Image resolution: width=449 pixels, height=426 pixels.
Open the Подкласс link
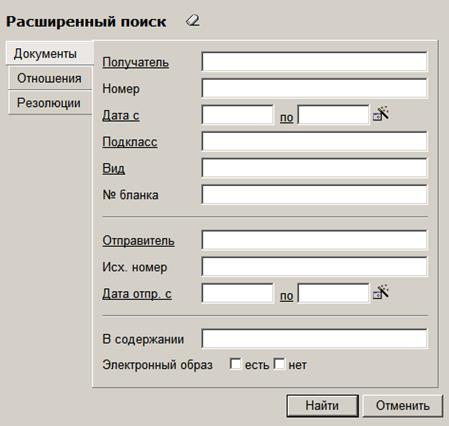point(130,142)
